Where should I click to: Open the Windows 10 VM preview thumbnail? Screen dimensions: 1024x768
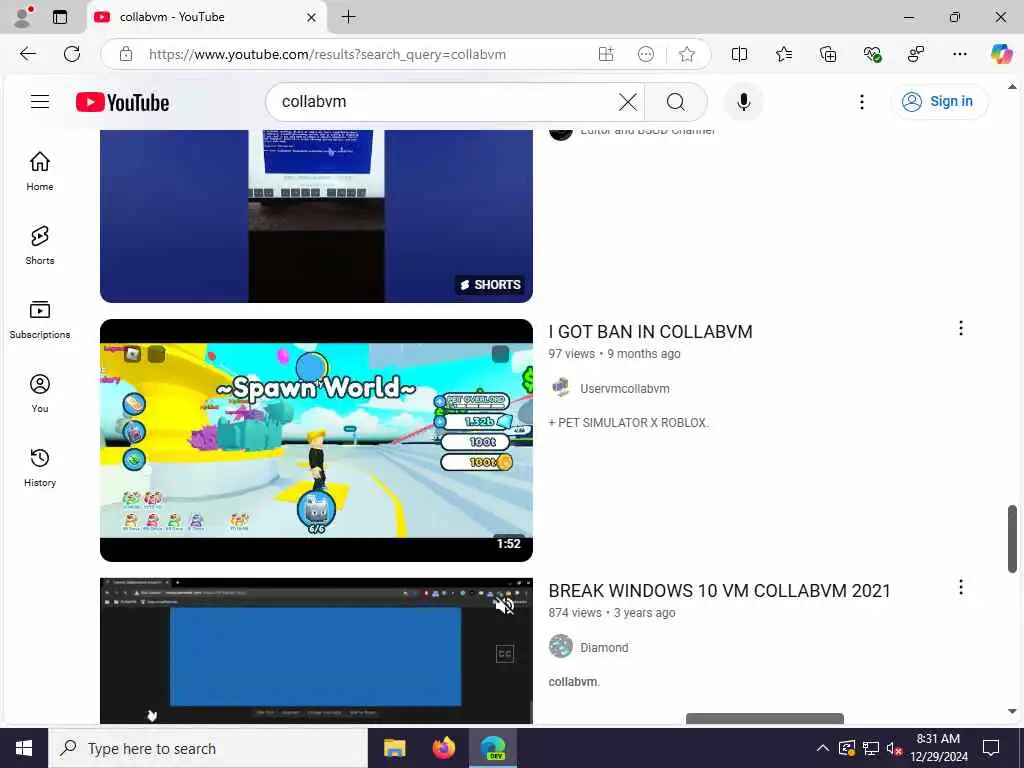coord(316,650)
